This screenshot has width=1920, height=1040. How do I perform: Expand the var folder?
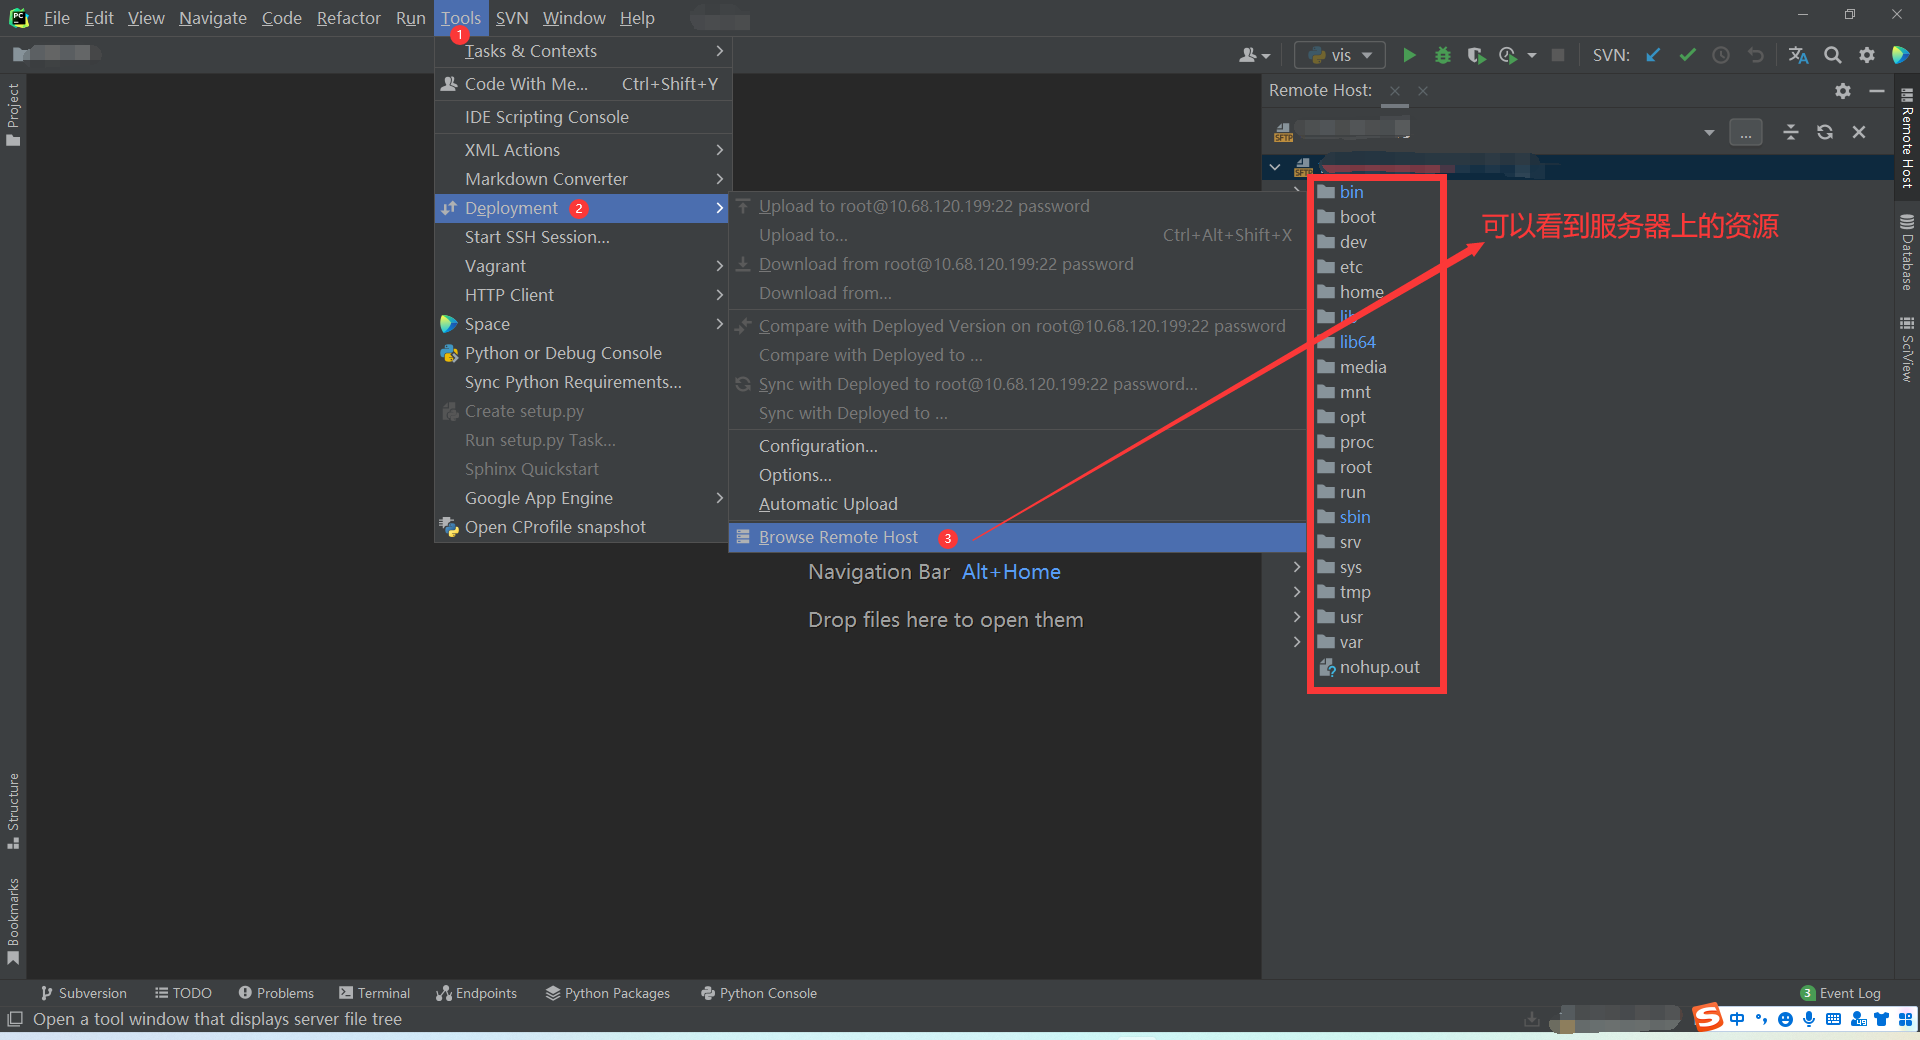(1297, 642)
